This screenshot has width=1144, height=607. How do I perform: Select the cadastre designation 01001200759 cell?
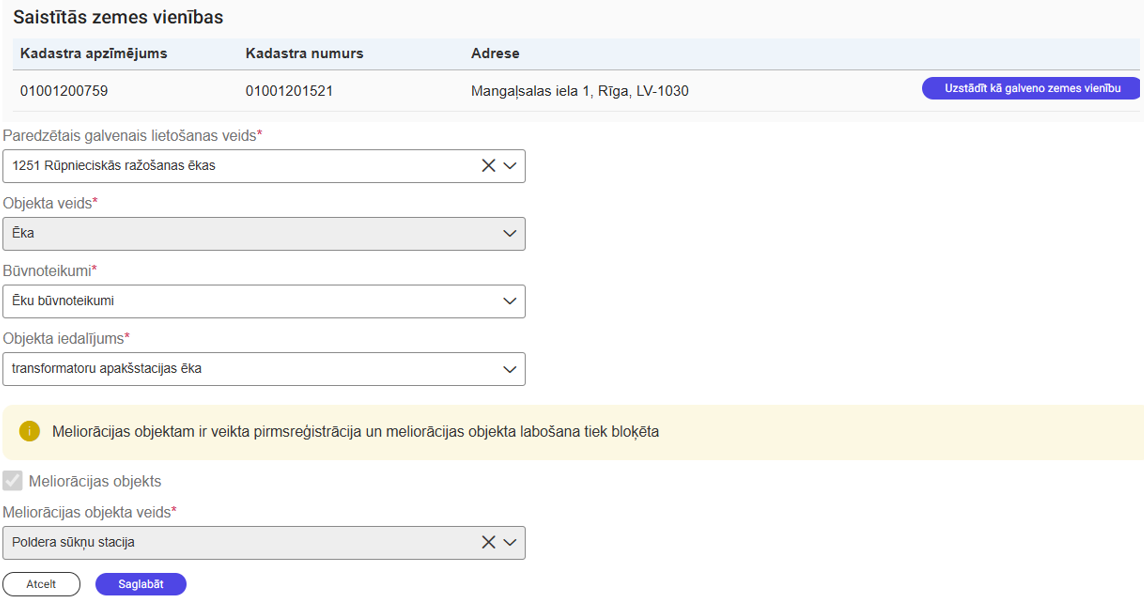(64, 91)
